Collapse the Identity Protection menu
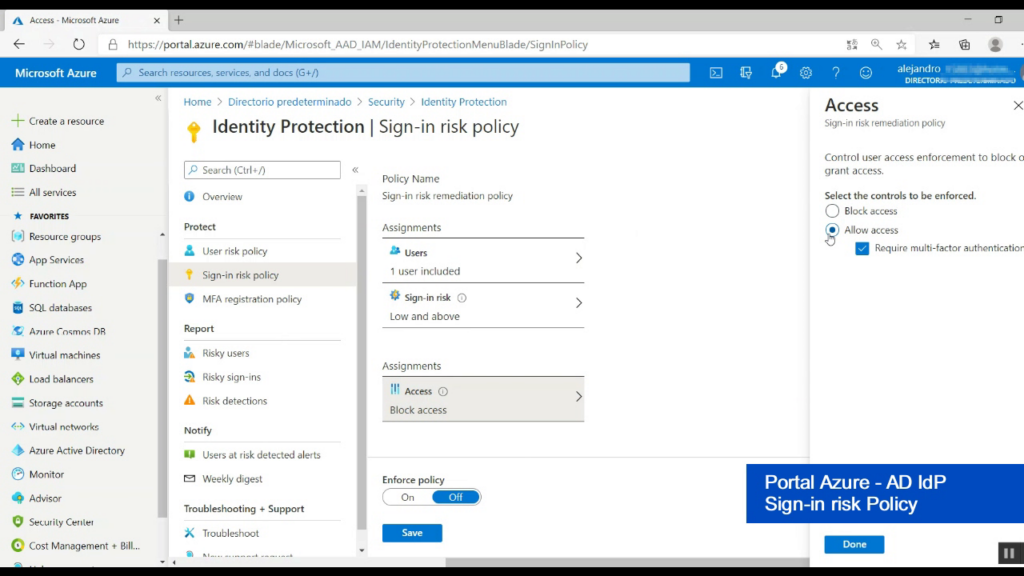 [x=355, y=170]
